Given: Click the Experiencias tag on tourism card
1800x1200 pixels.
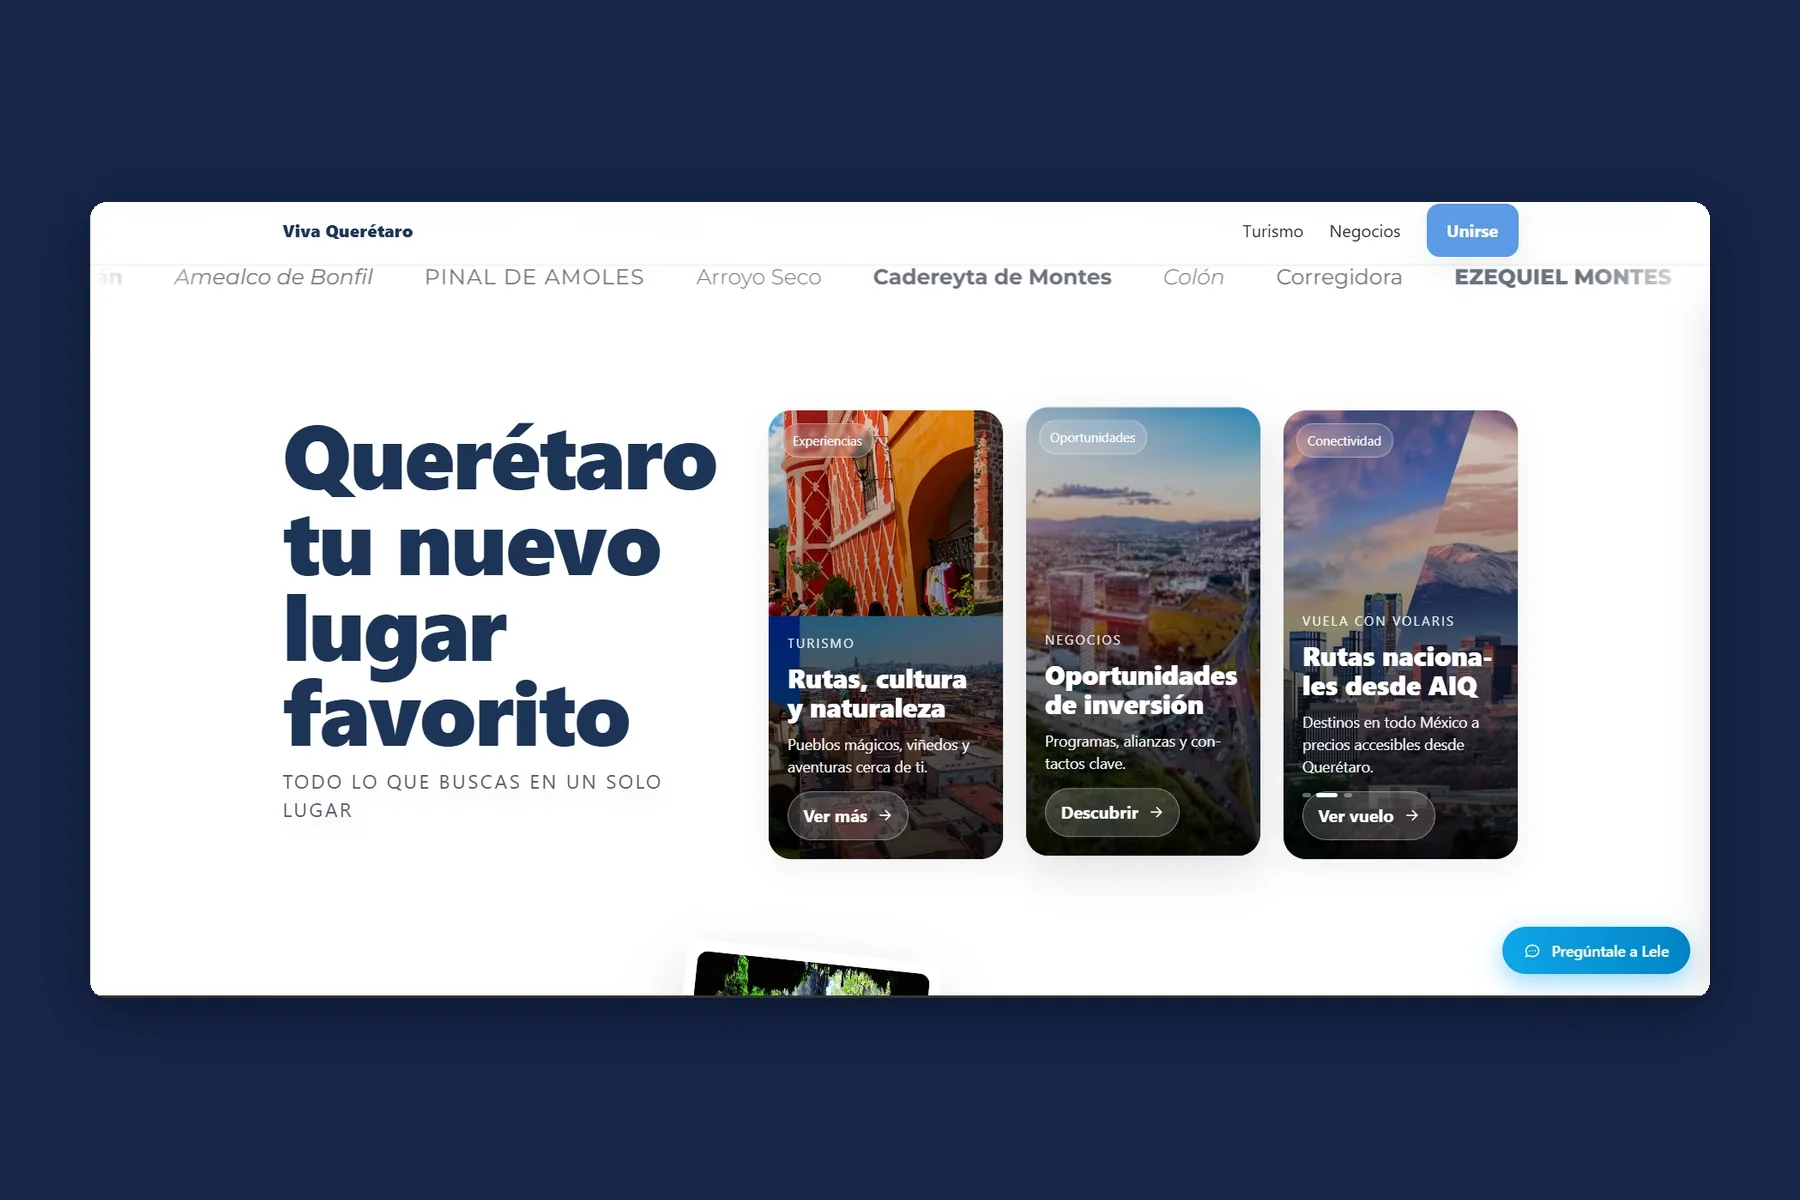Looking at the screenshot, I should 827,441.
